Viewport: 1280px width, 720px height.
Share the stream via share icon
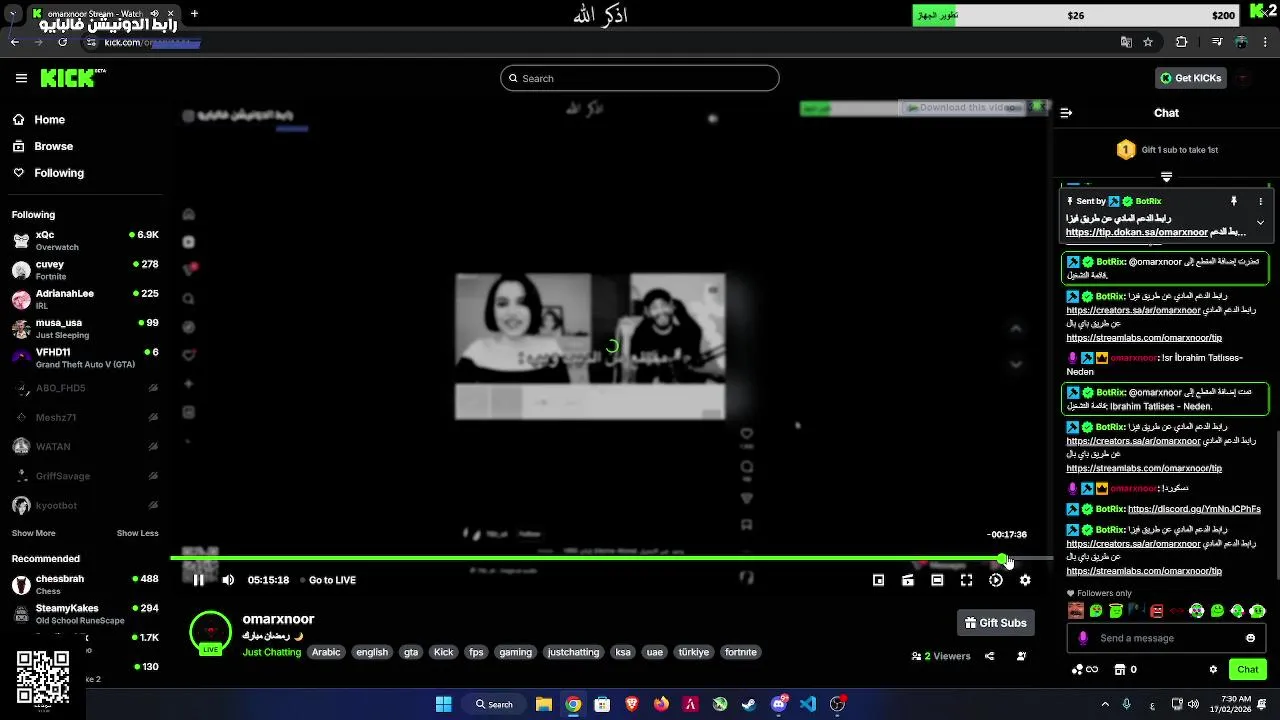click(x=989, y=656)
